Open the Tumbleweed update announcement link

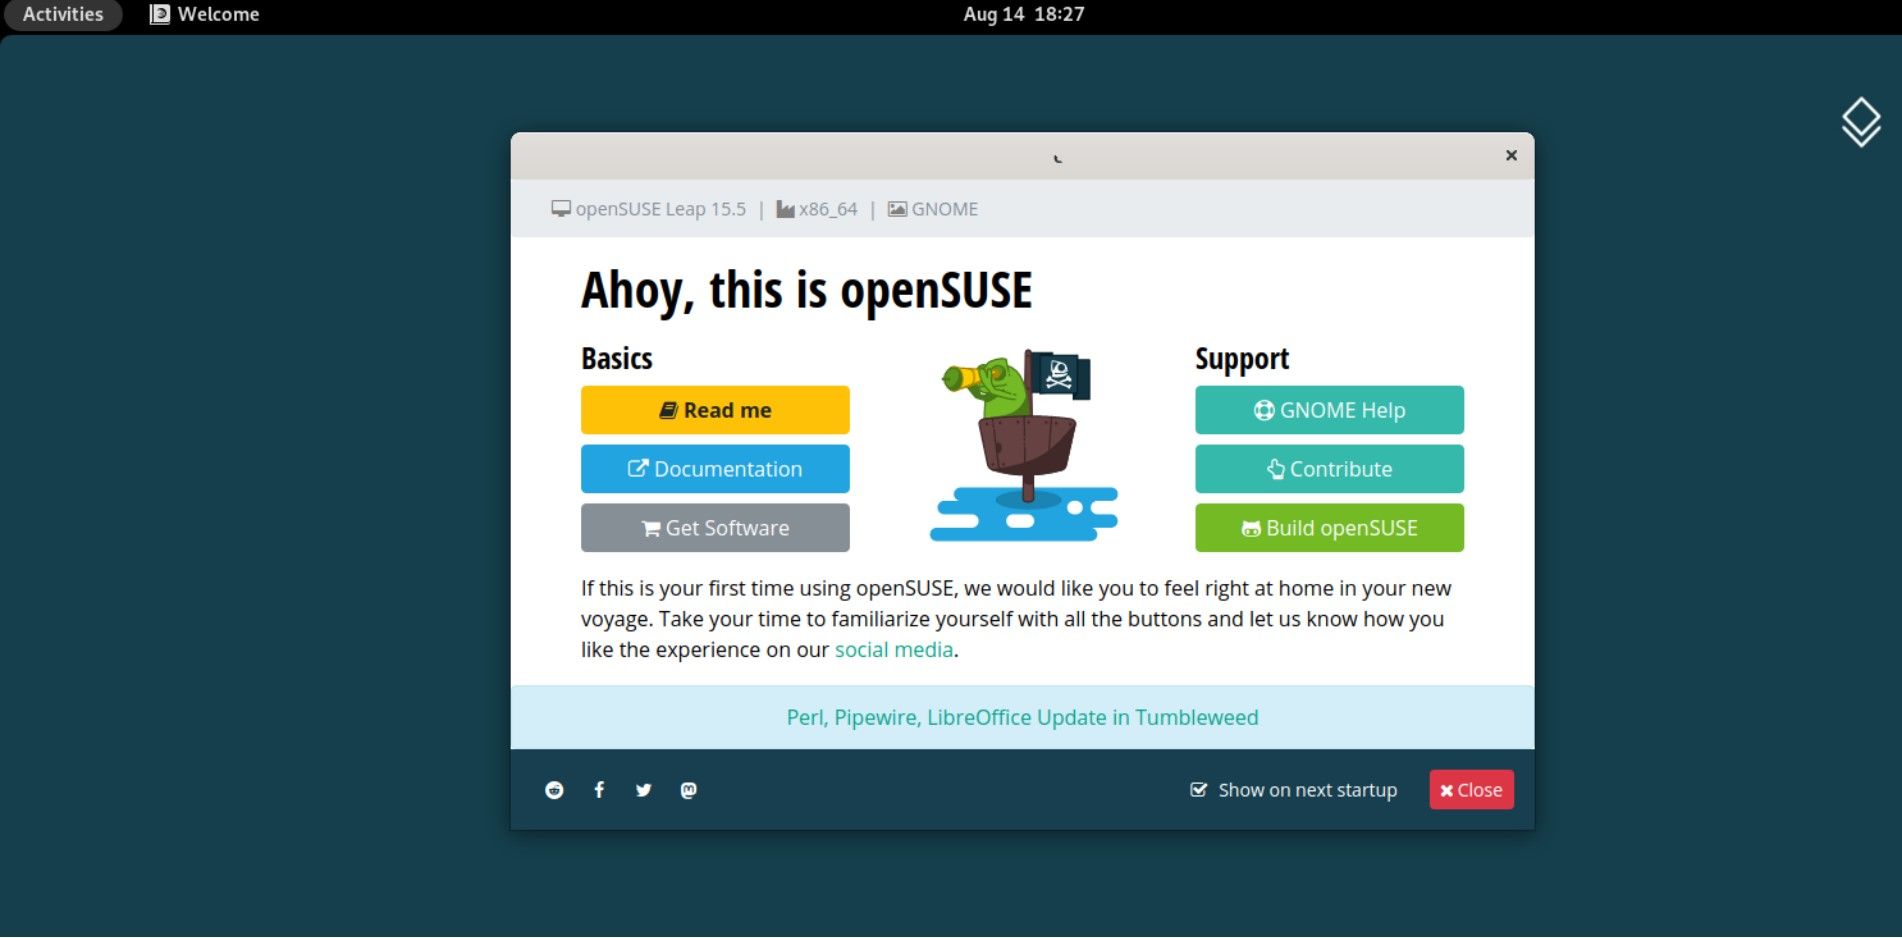pyautogui.click(x=1021, y=716)
